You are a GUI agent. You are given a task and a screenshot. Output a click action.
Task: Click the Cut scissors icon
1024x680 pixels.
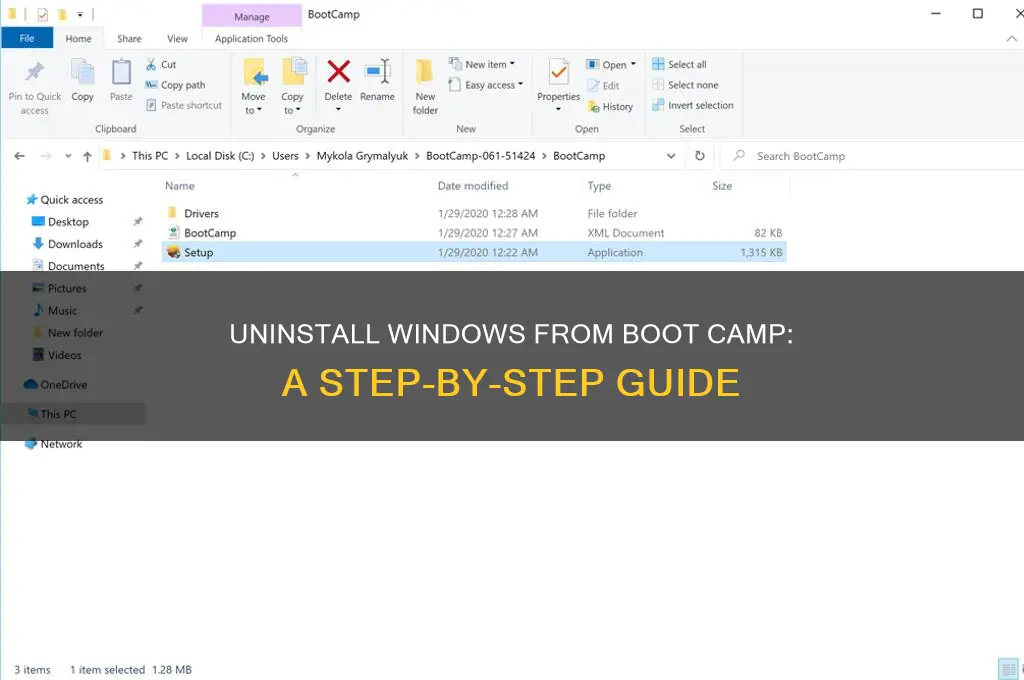(151, 64)
